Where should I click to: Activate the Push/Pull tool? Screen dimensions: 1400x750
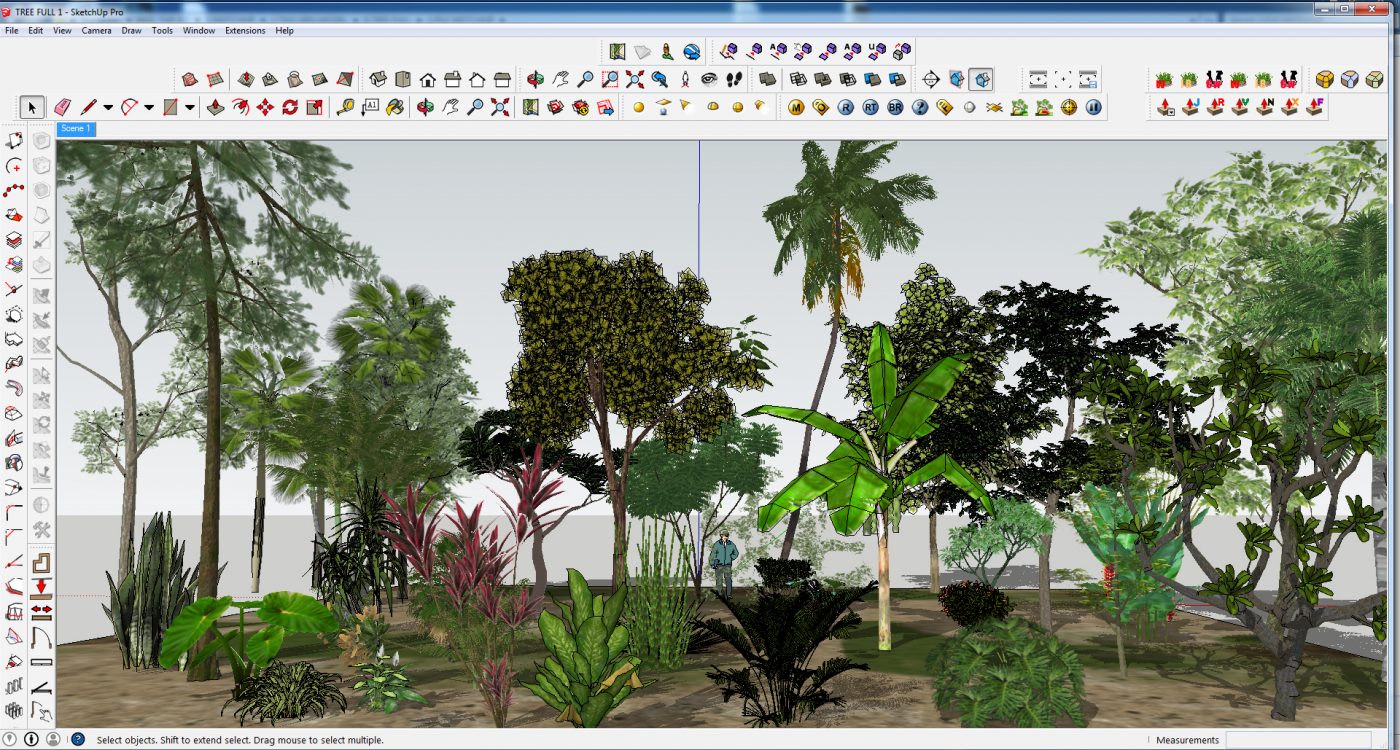point(215,107)
